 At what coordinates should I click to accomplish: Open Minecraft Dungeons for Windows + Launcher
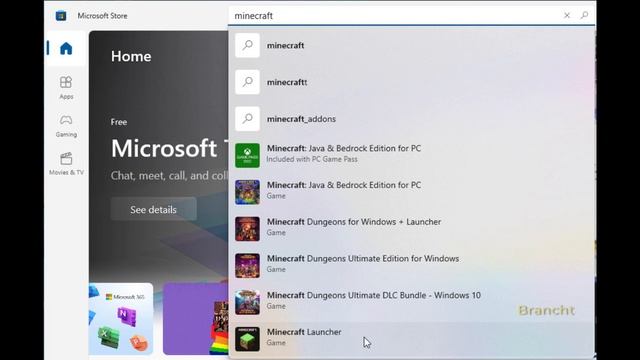411,229
